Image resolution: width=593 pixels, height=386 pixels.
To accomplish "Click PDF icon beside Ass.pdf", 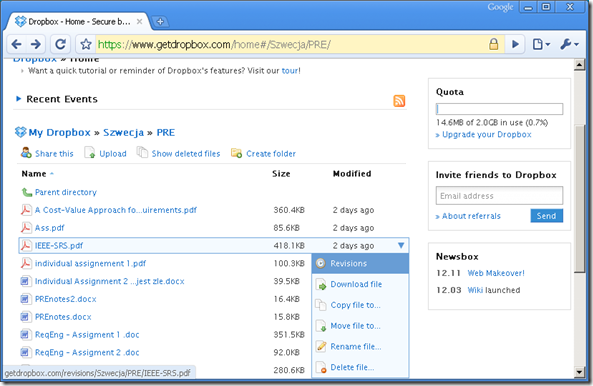I will pyautogui.click(x=26, y=228).
